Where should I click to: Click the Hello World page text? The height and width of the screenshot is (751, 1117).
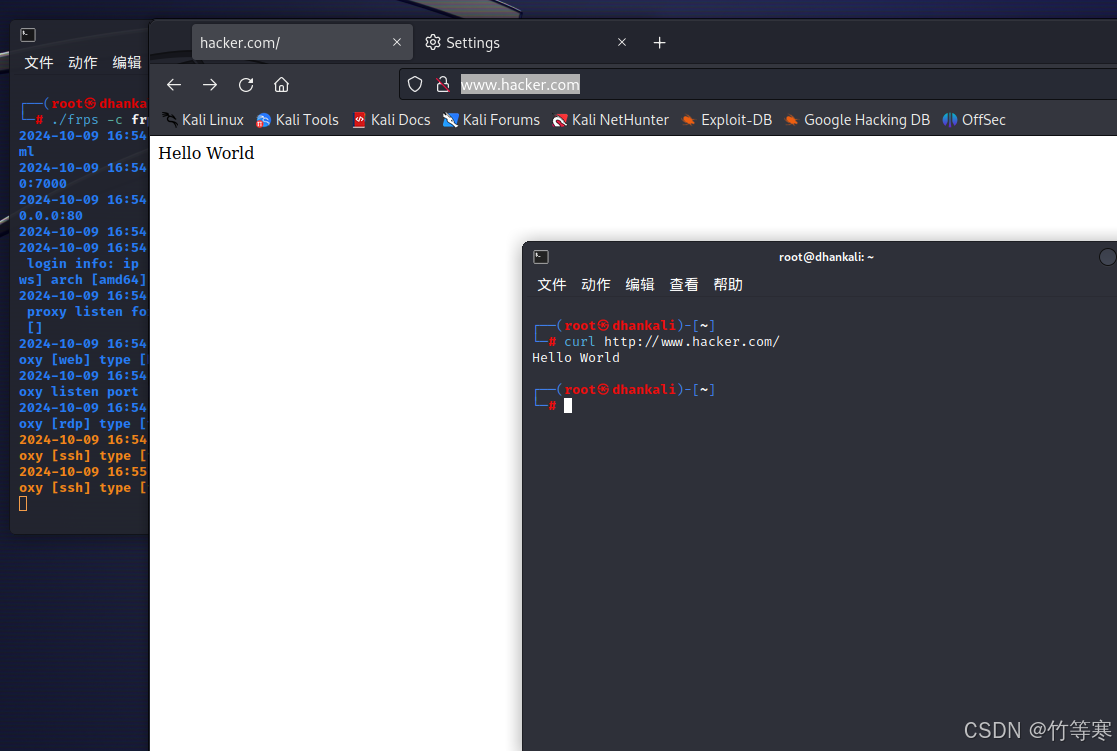206,153
